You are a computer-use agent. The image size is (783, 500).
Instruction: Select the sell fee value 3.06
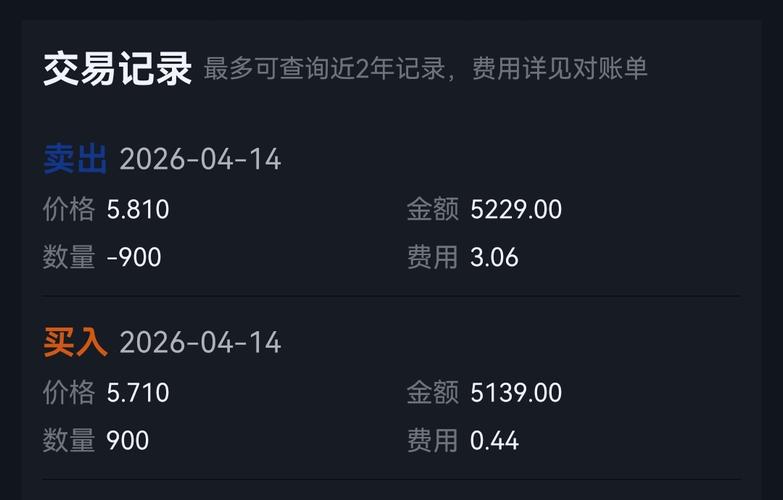pos(494,258)
